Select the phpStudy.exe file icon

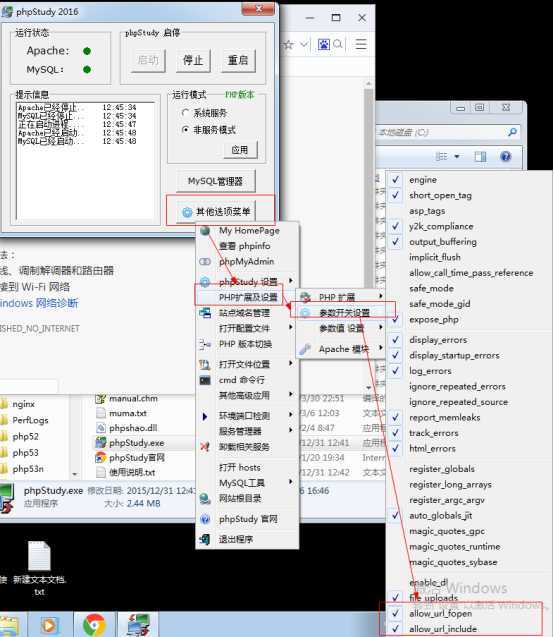[x=100, y=443]
